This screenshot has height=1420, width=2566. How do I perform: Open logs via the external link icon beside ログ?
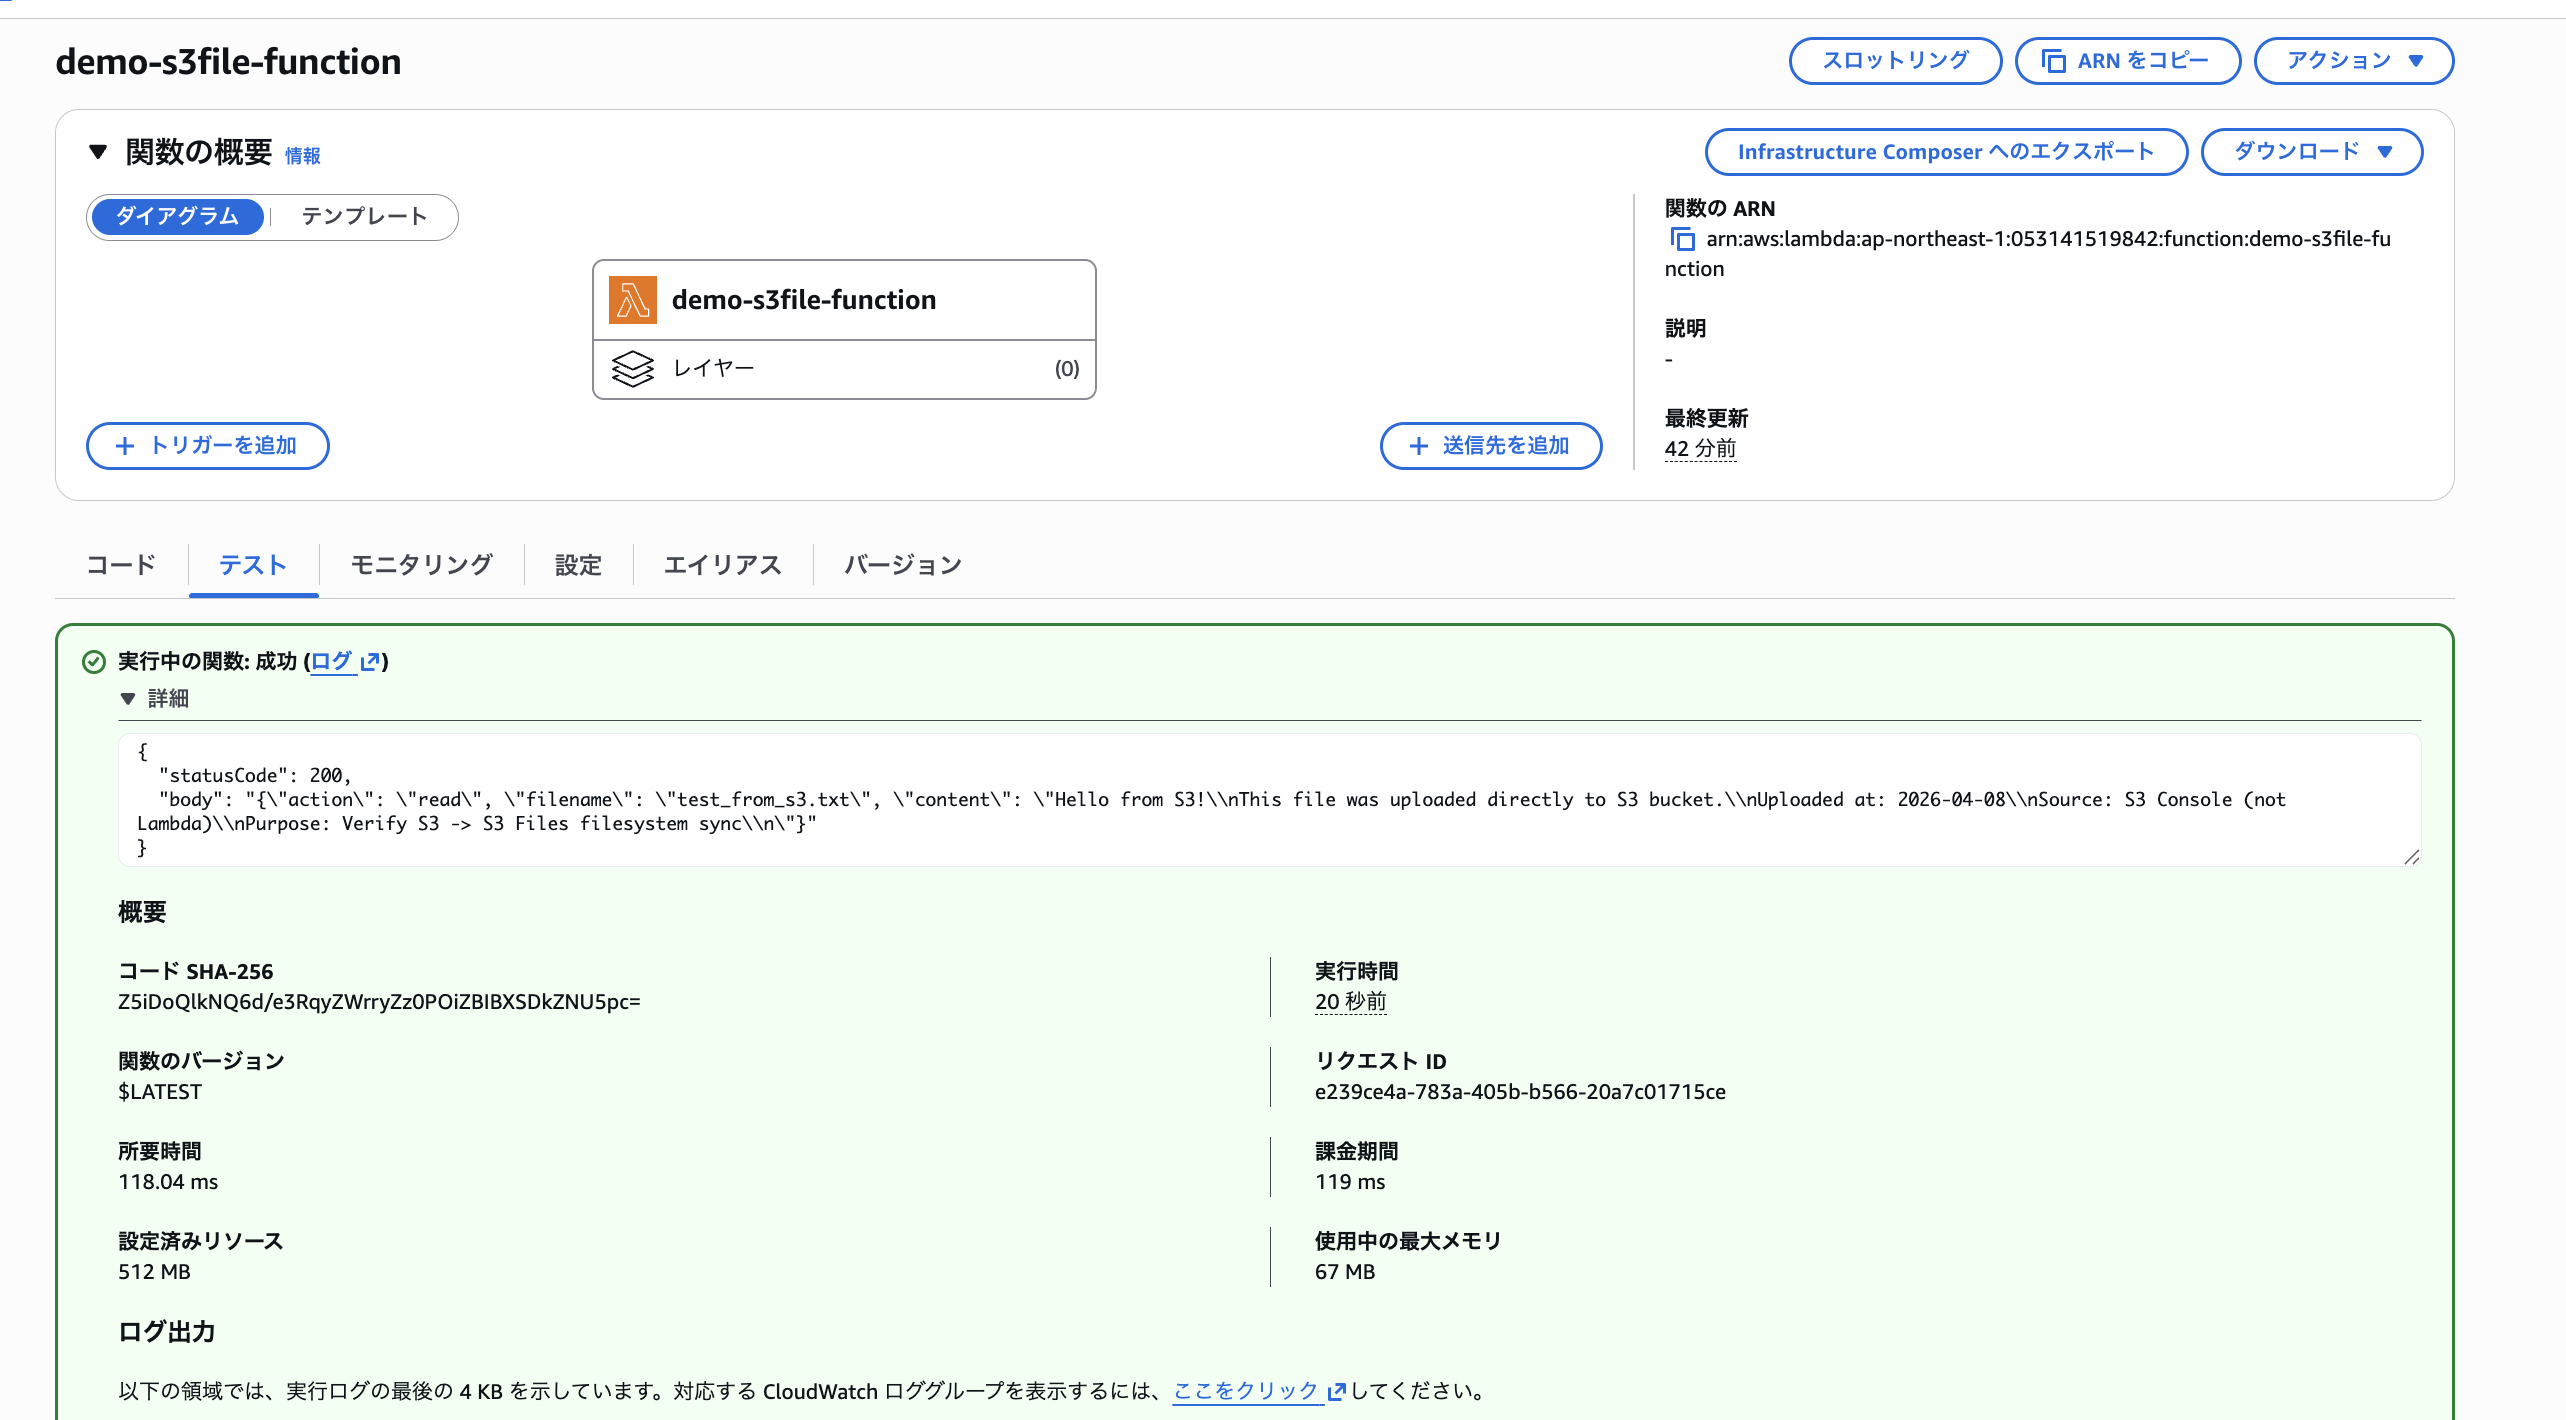(370, 661)
